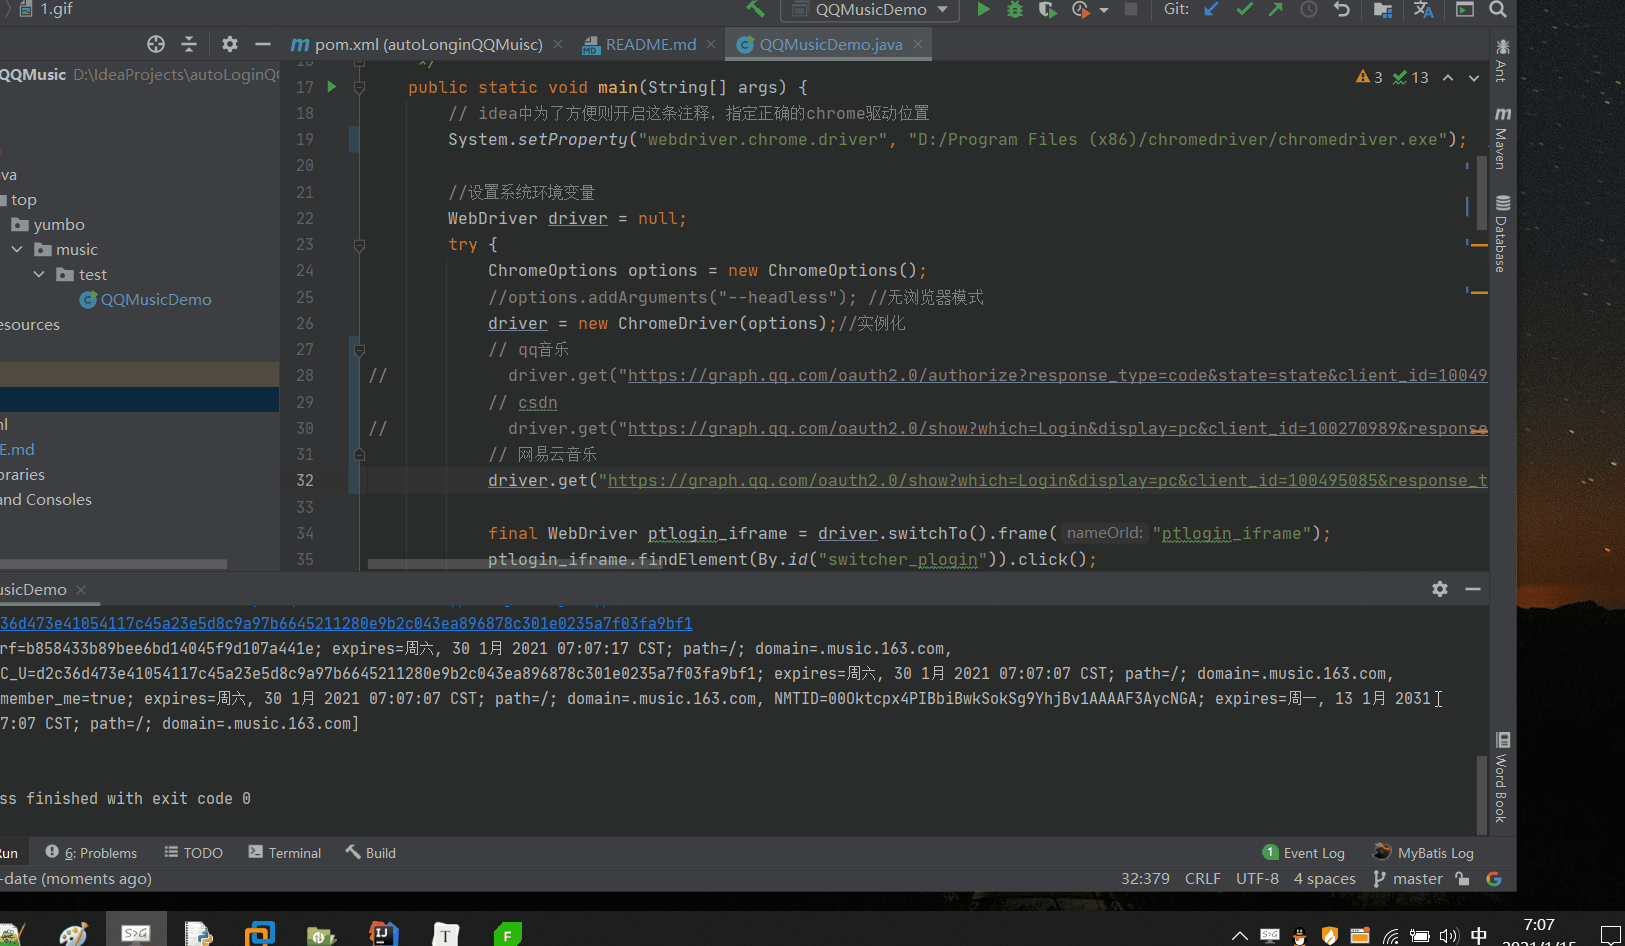This screenshot has width=1625, height=946.
Task: Open the Typora icon on the taskbar
Action: [445, 934]
